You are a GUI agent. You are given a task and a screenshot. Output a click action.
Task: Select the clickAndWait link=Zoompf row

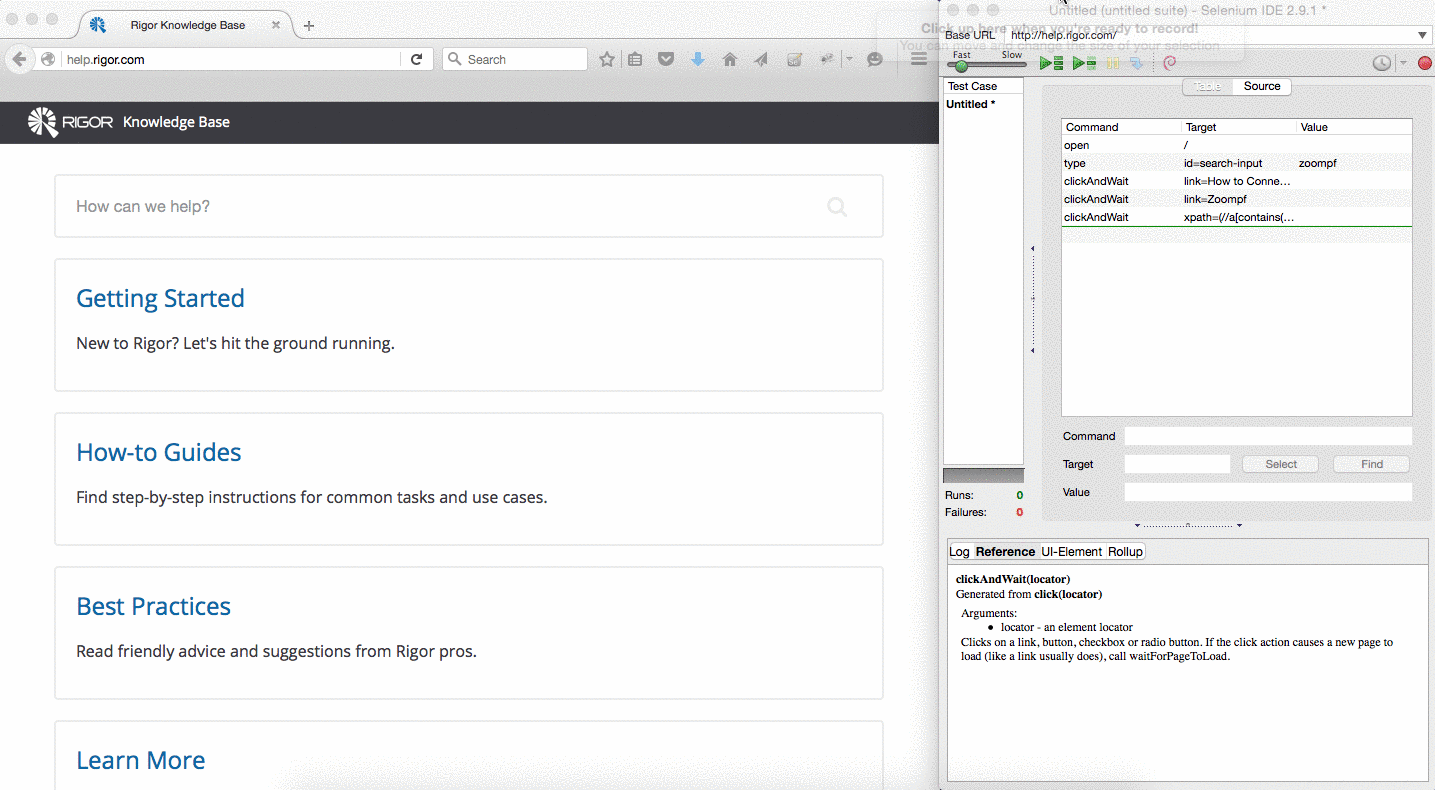[x=1237, y=199]
